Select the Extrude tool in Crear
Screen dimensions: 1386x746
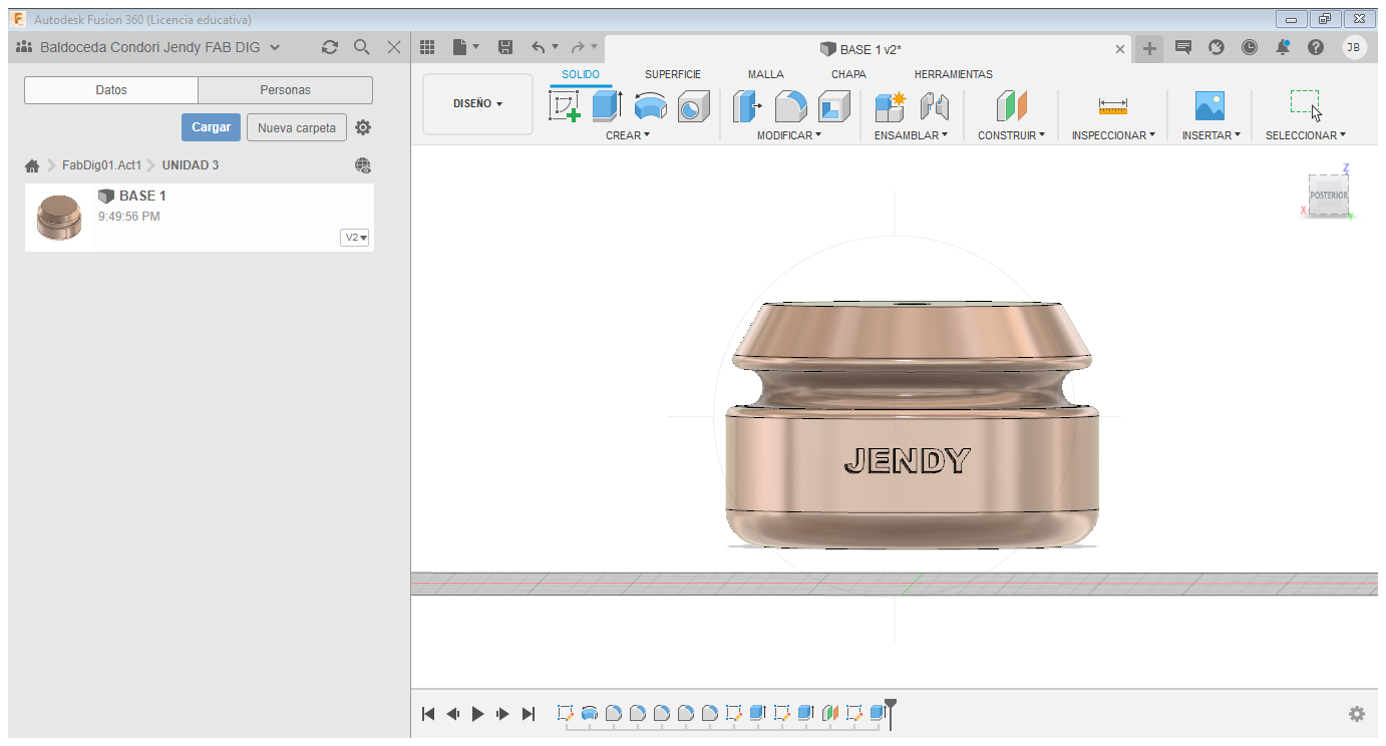click(607, 106)
